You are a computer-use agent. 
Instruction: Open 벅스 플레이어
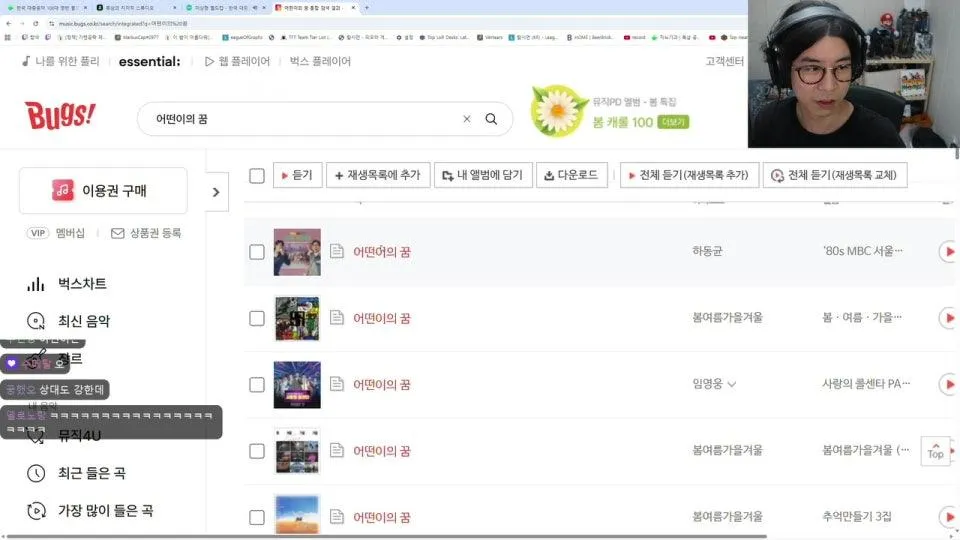(320, 61)
